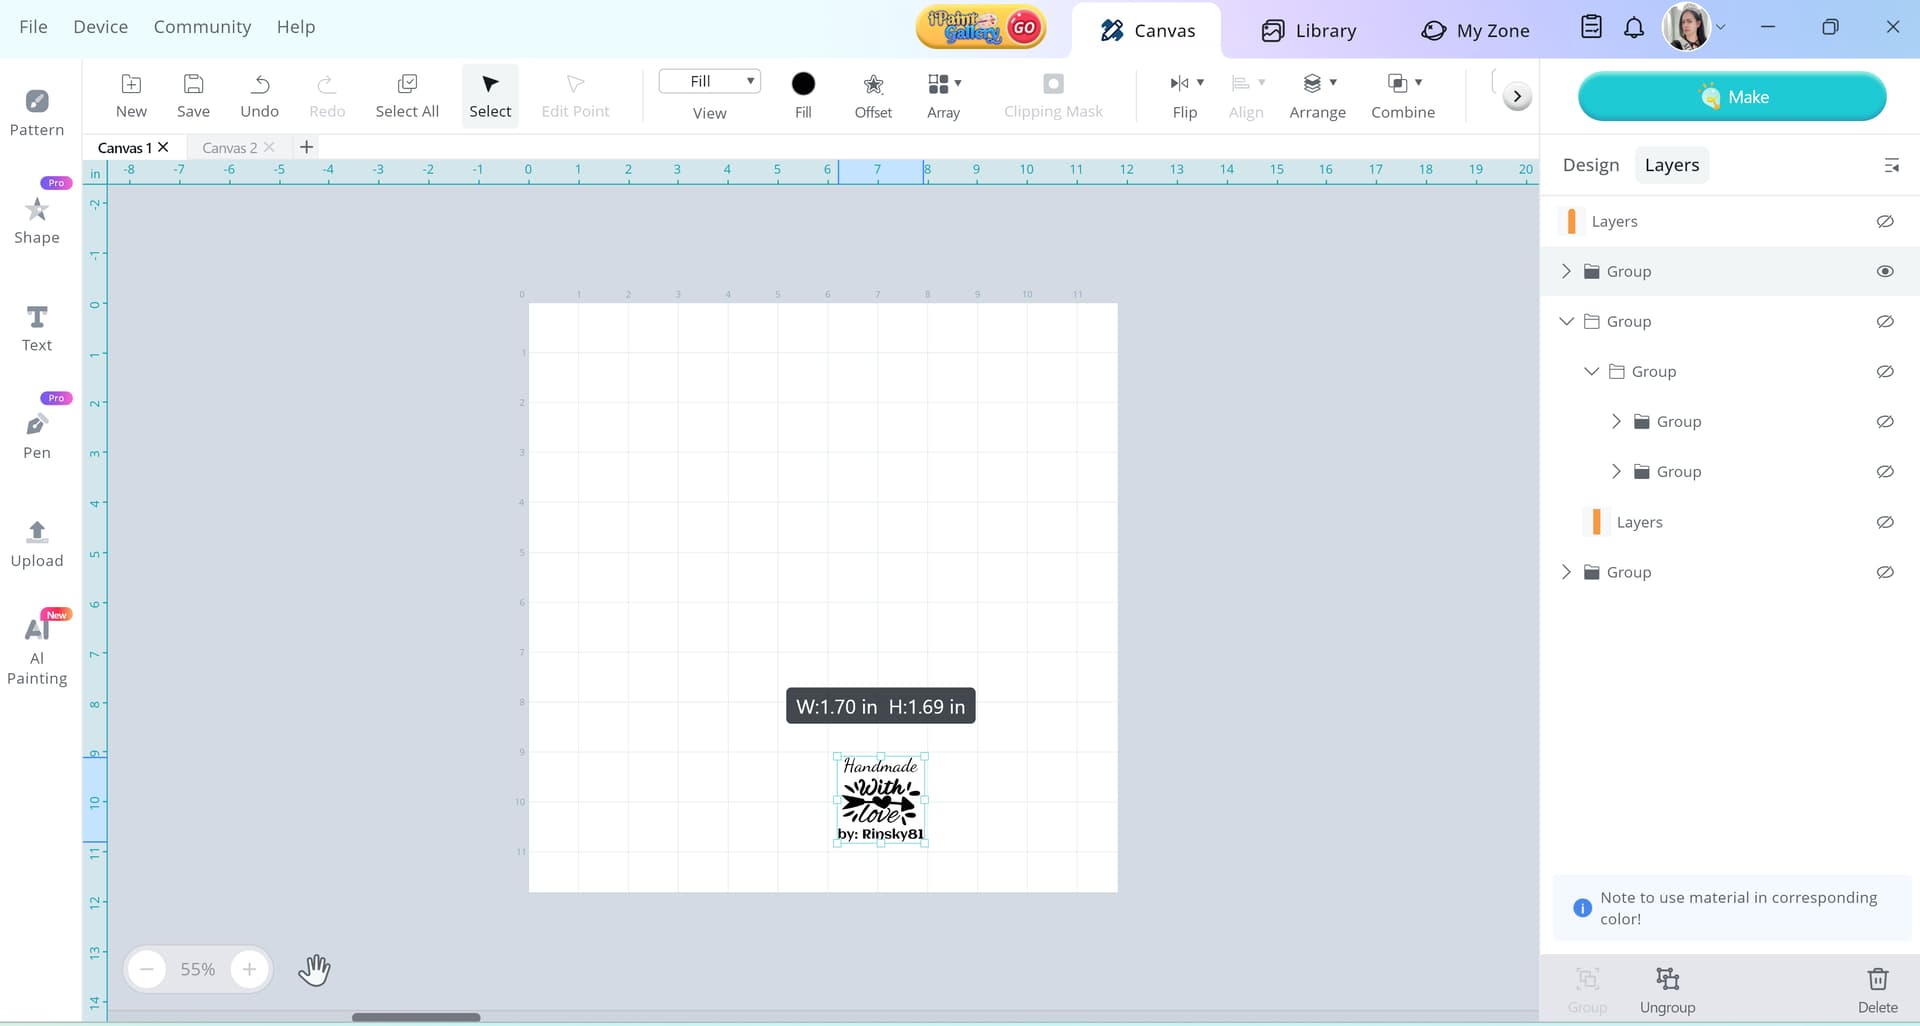Click the Save icon in toolbar
Viewport: 1920px width, 1026px height.
click(193, 84)
